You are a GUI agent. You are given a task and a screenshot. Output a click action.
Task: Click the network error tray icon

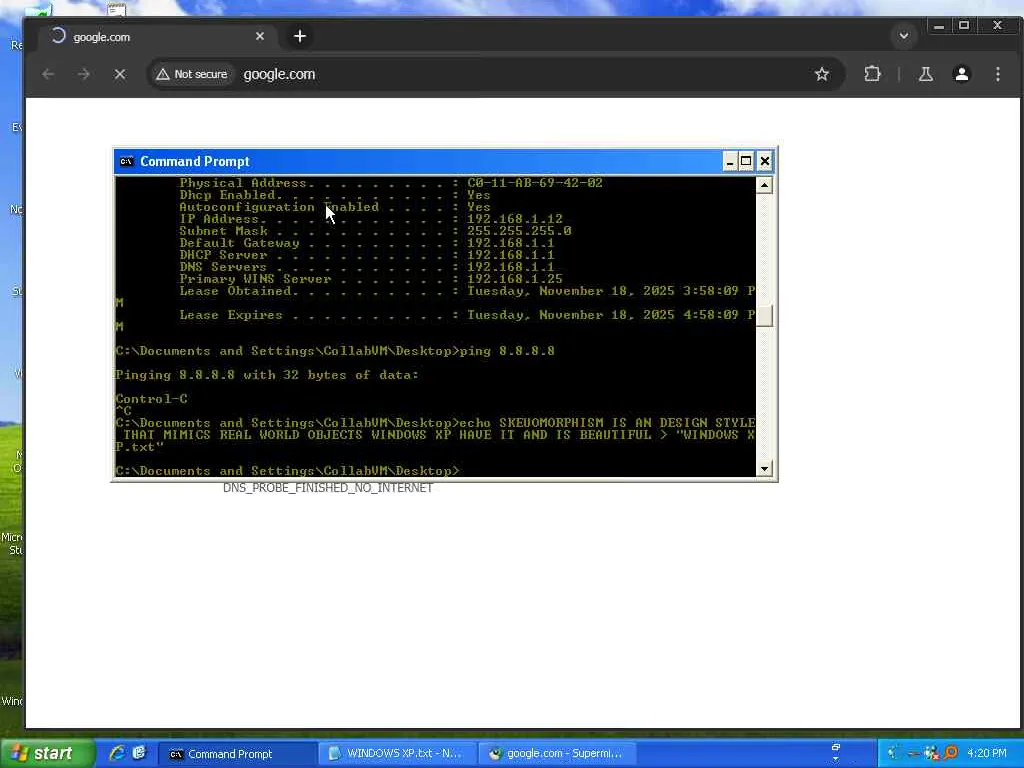pos(932,753)
